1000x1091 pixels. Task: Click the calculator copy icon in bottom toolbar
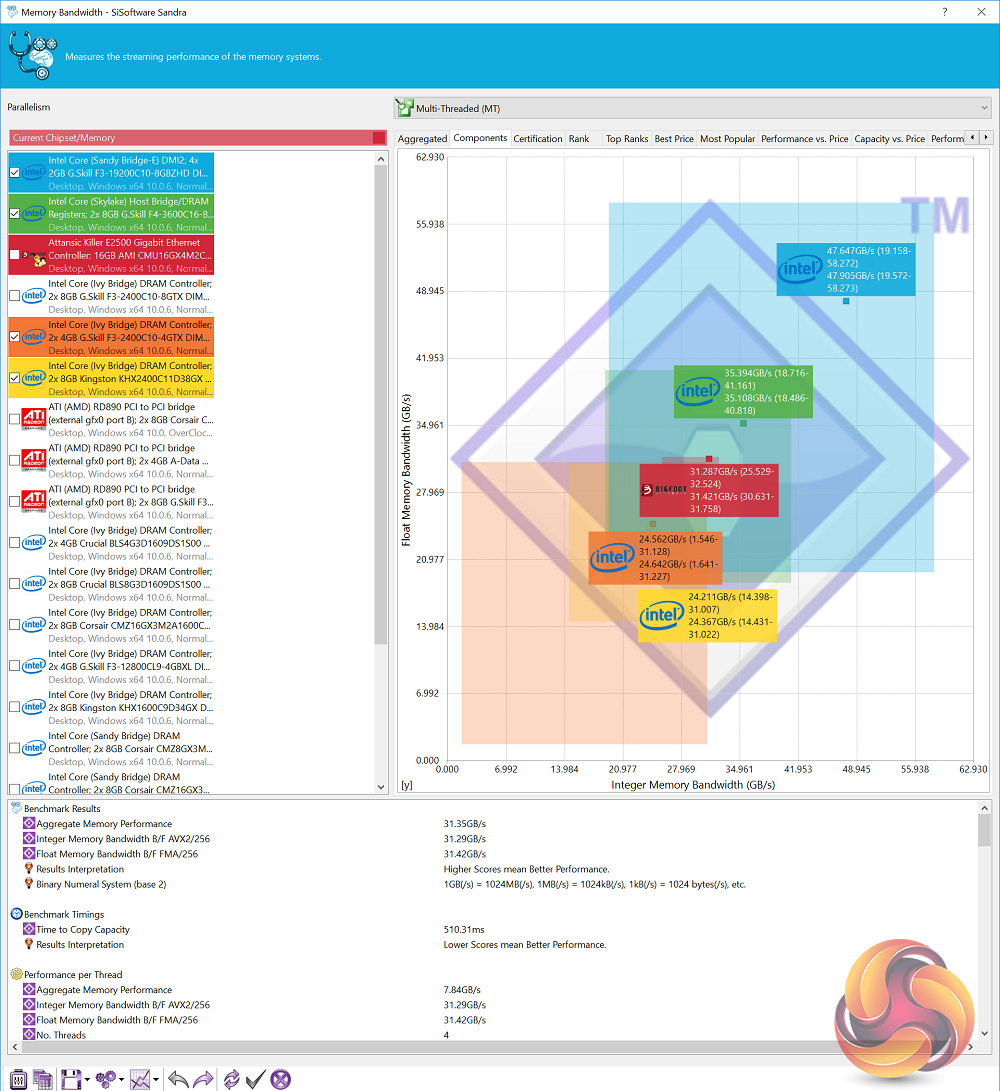click(43, 1079)
